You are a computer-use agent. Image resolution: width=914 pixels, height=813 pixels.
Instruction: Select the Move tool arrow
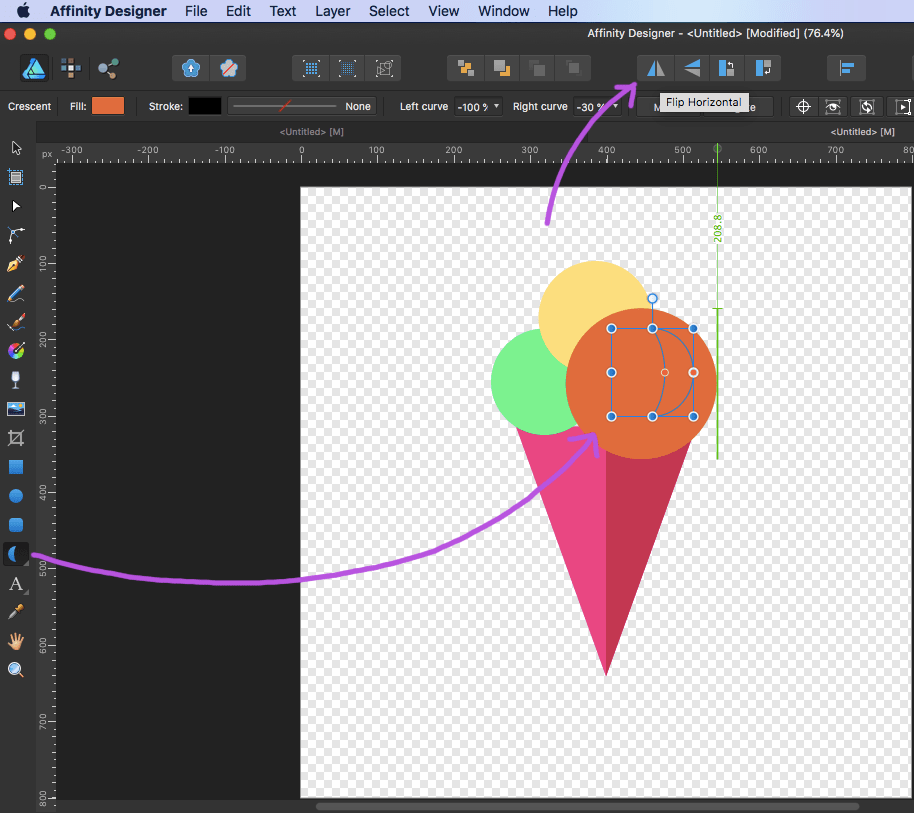tap(16, 148)
